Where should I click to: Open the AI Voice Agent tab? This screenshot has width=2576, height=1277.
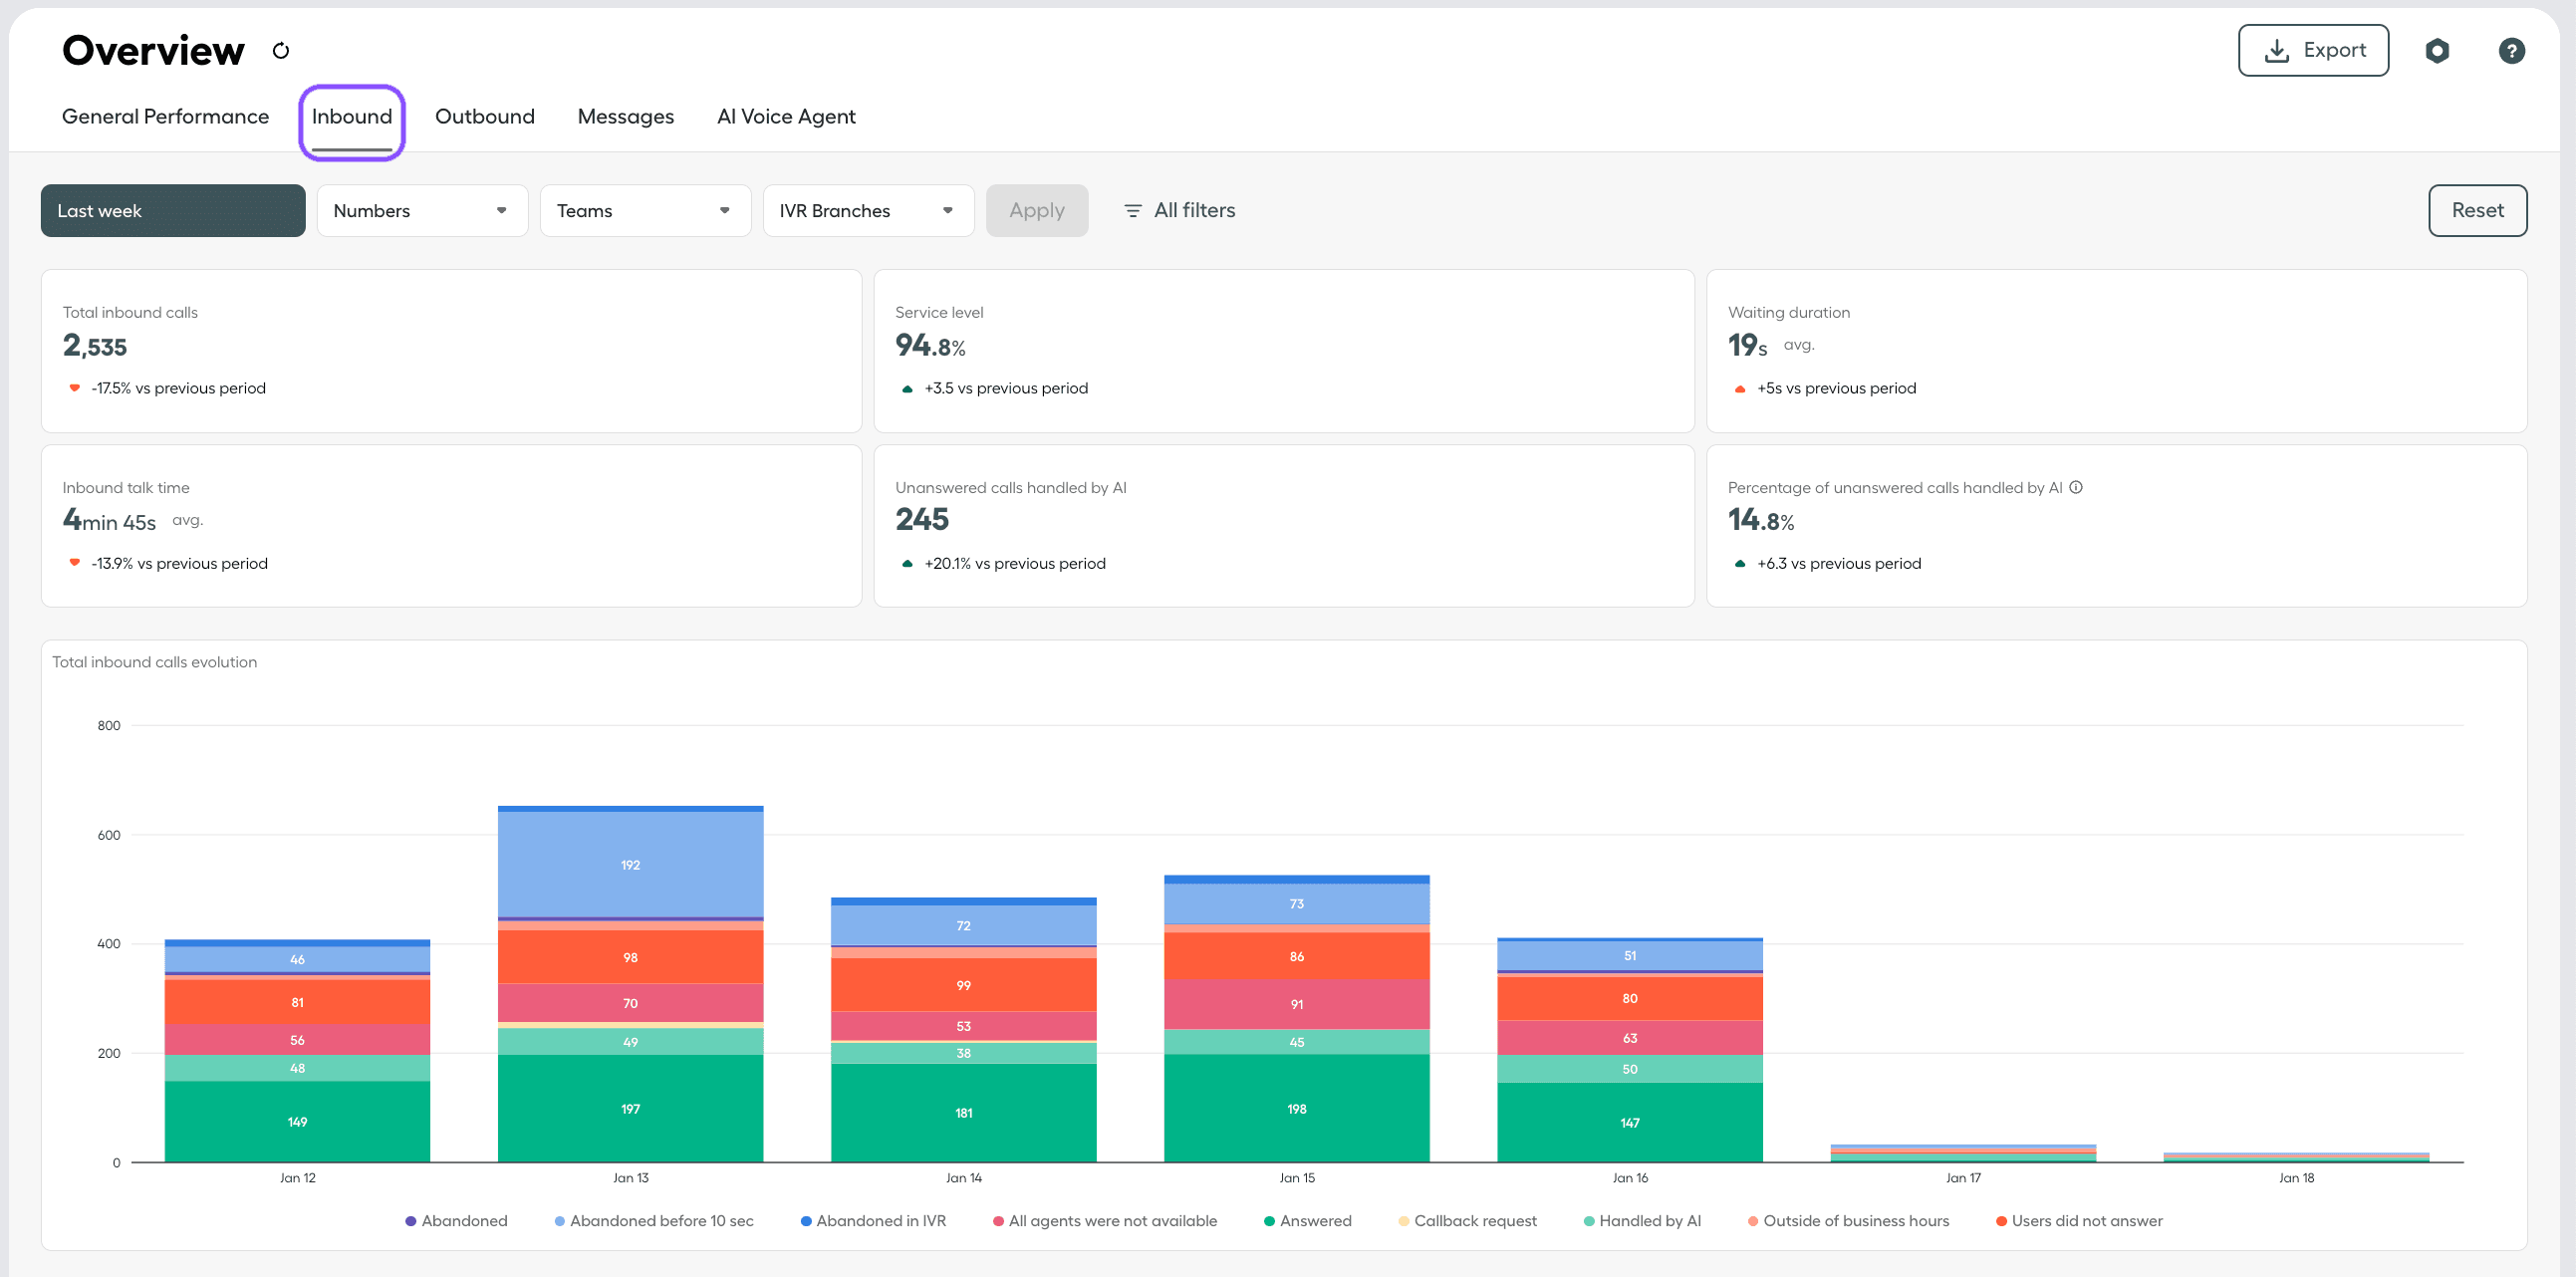click(786, 116)
